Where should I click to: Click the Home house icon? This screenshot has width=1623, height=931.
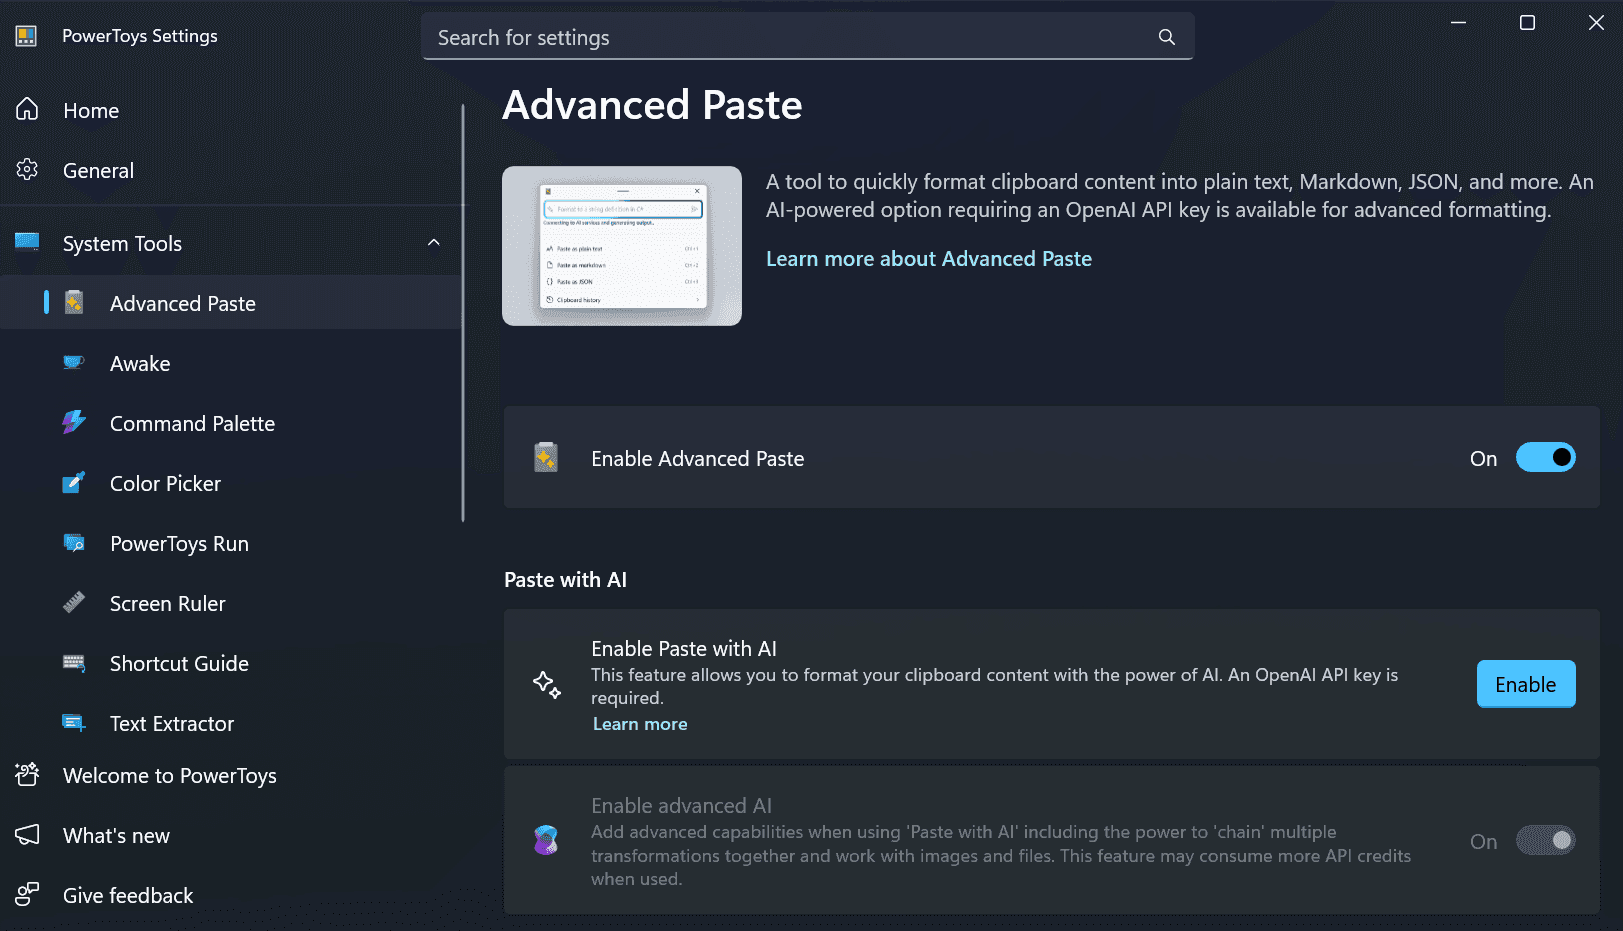27,110
